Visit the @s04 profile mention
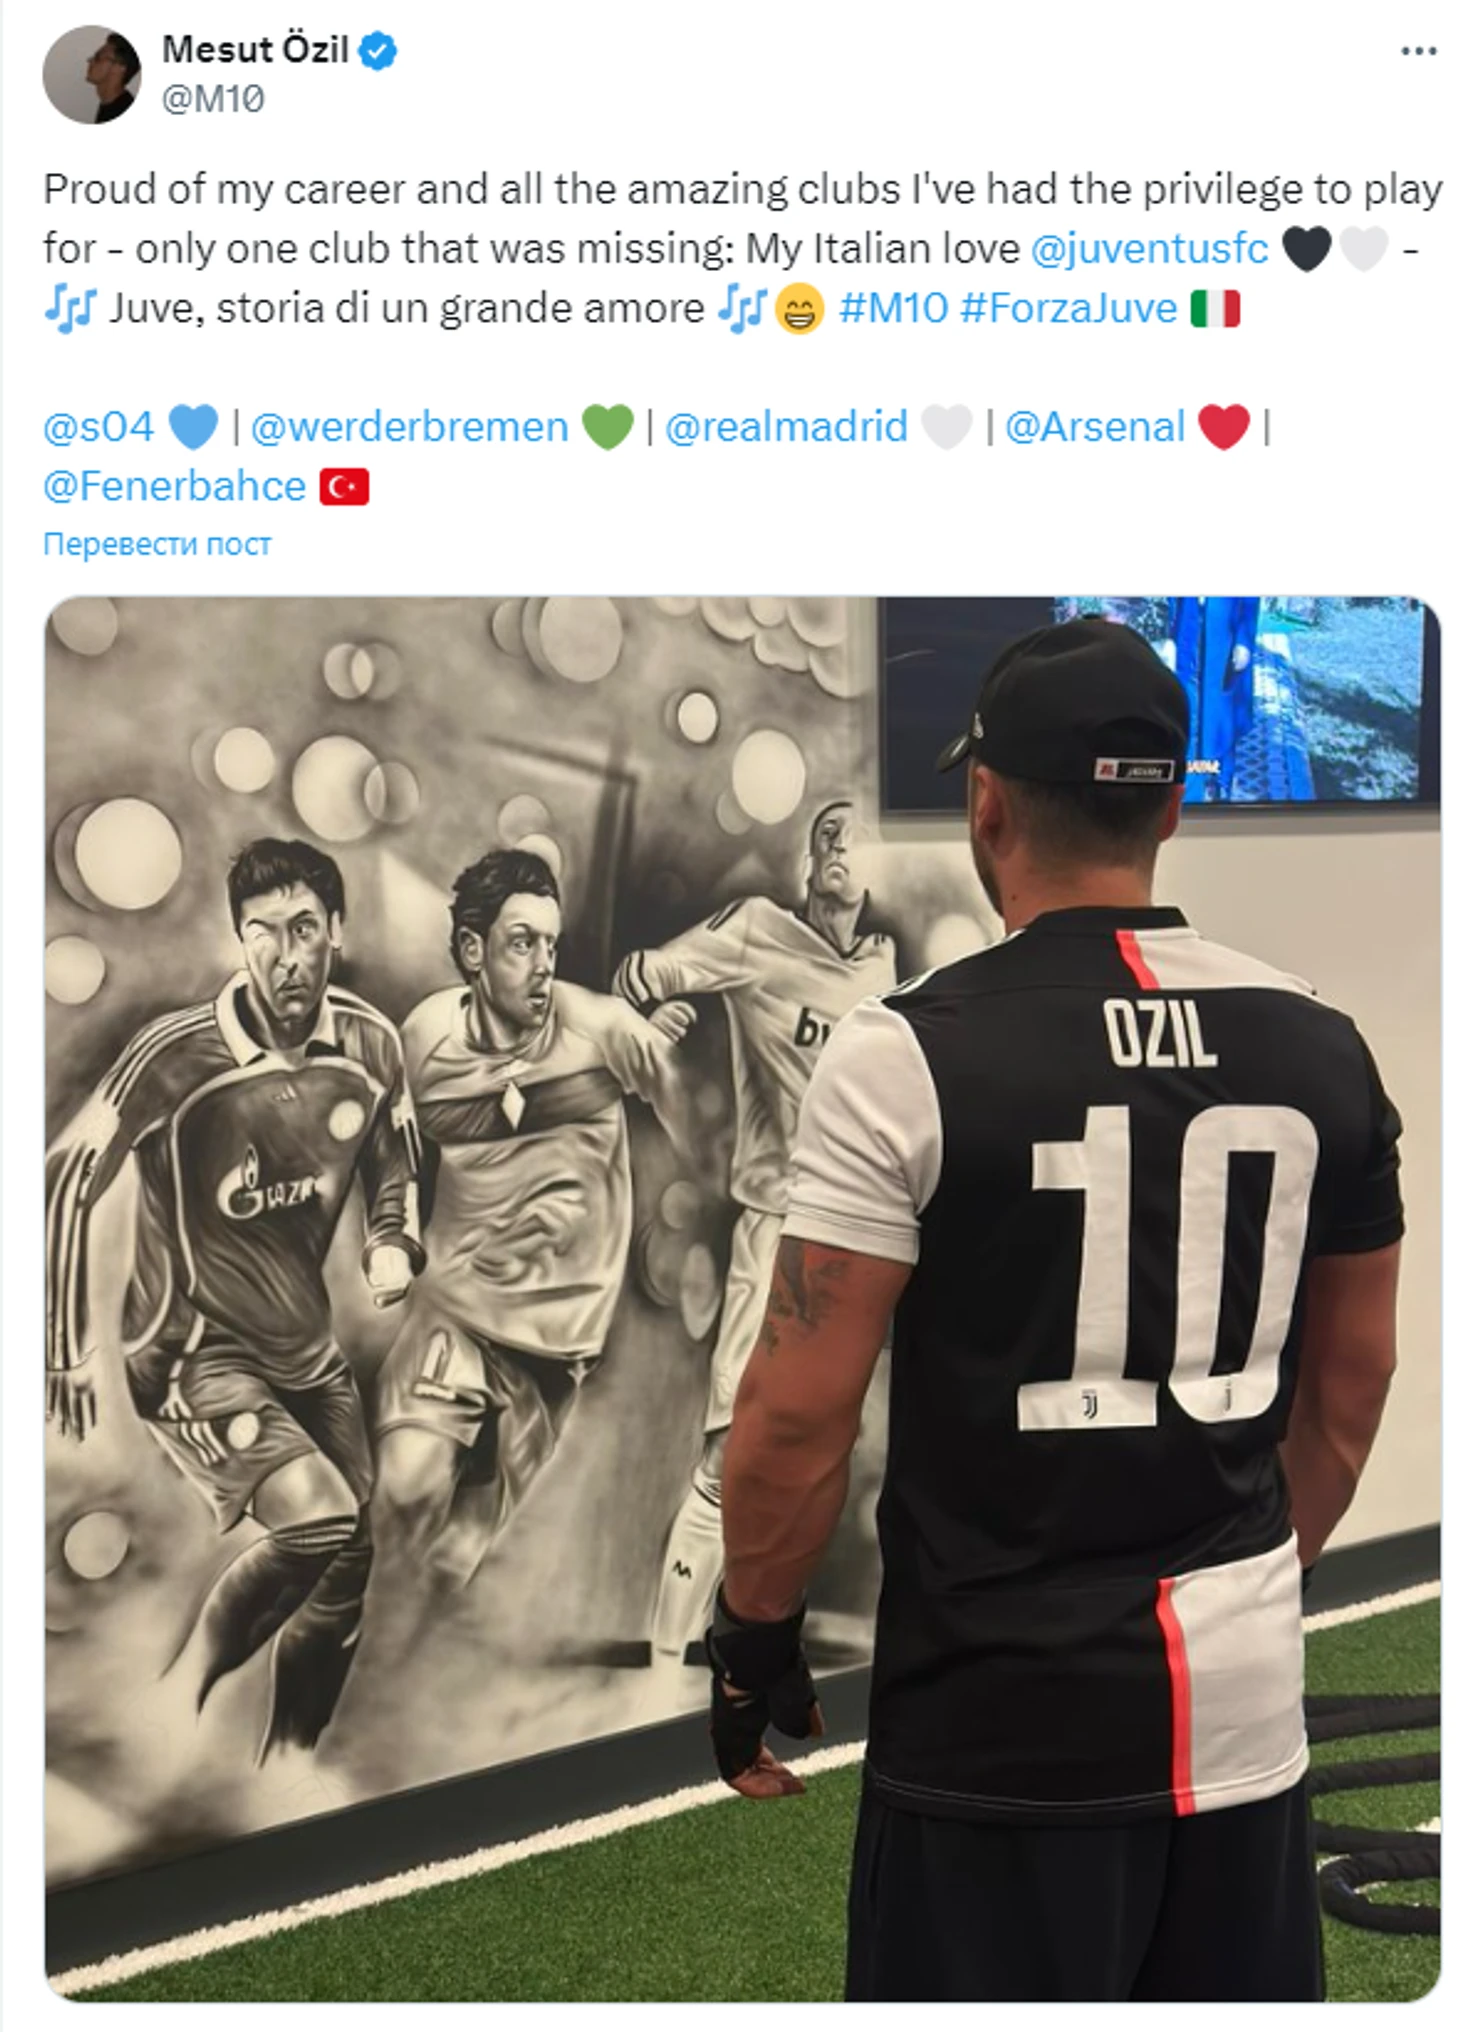 click(98, 427)
